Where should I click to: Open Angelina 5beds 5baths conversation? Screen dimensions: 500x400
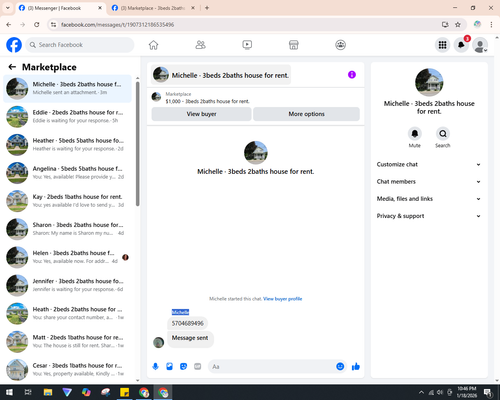pyautogui.click(x=68, y=173)
